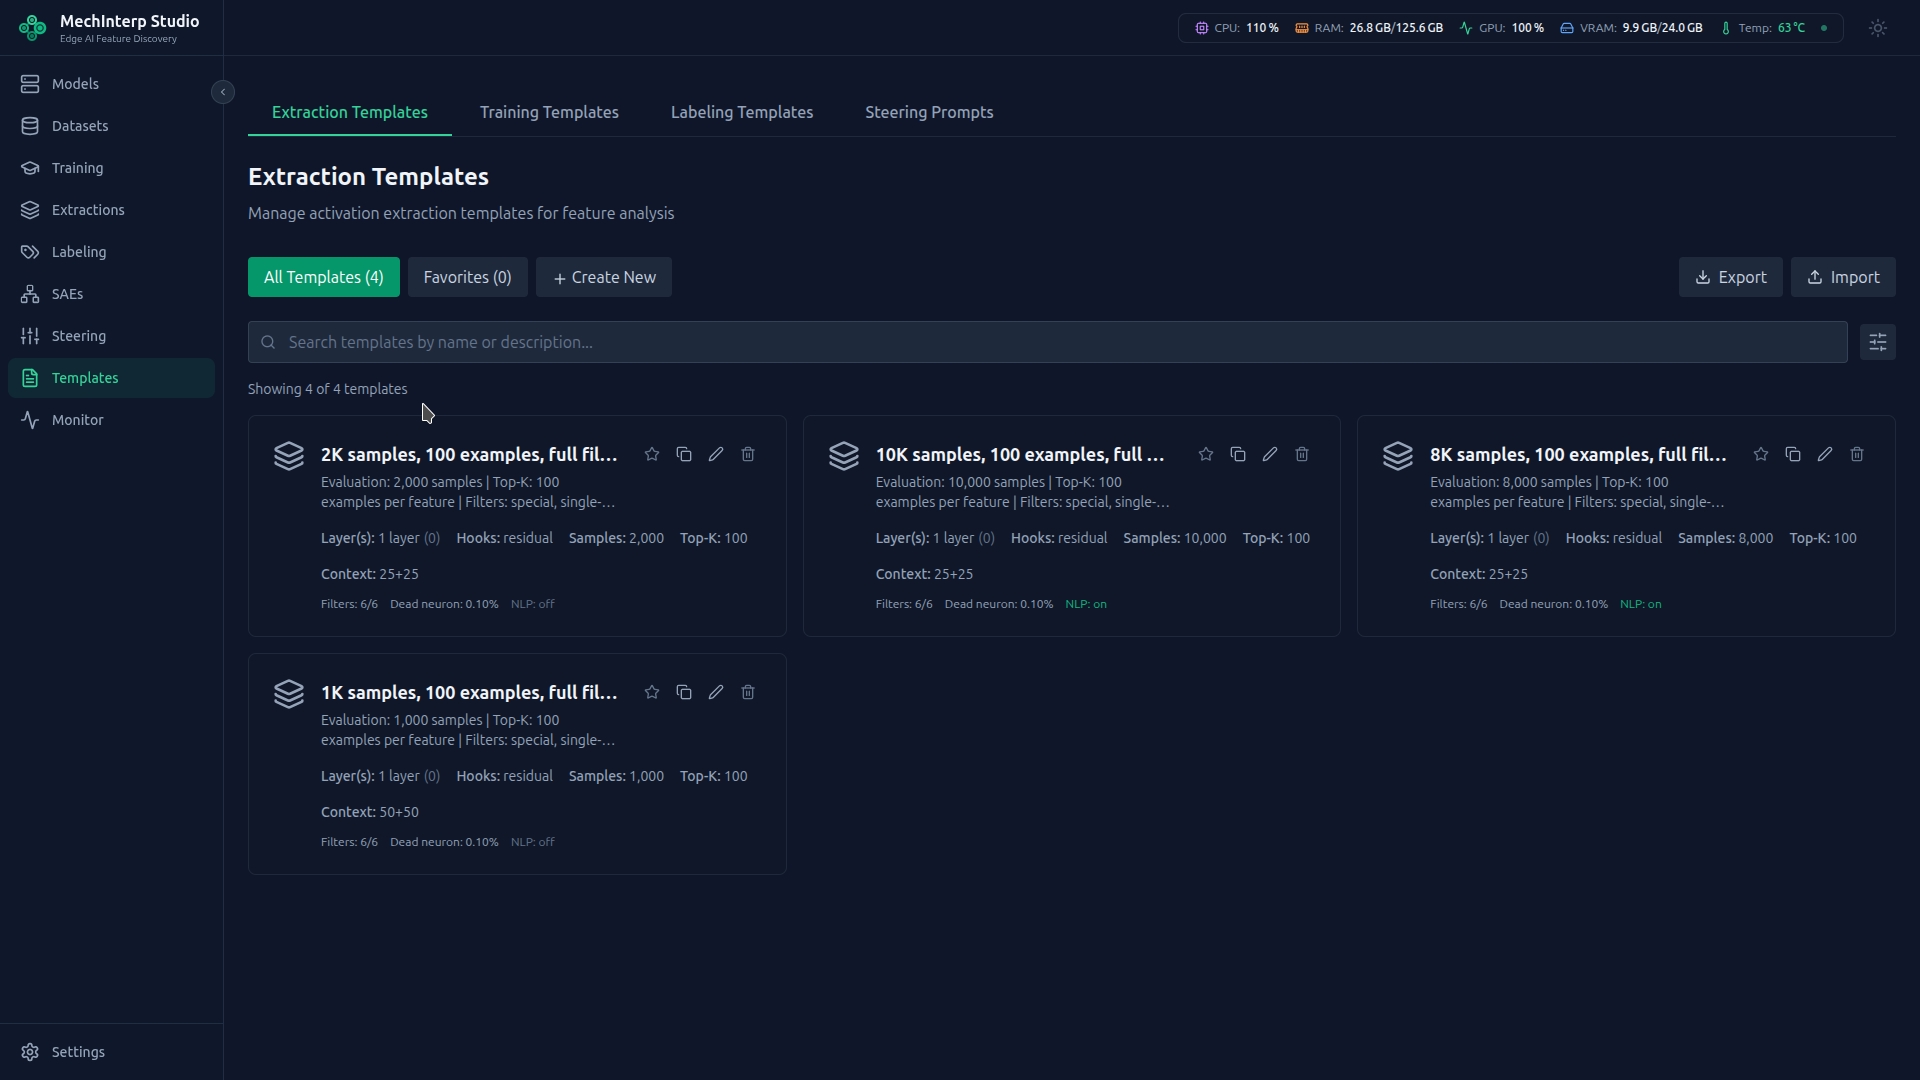
Task: Show All Templates (4)
Action: click(324, 277)
